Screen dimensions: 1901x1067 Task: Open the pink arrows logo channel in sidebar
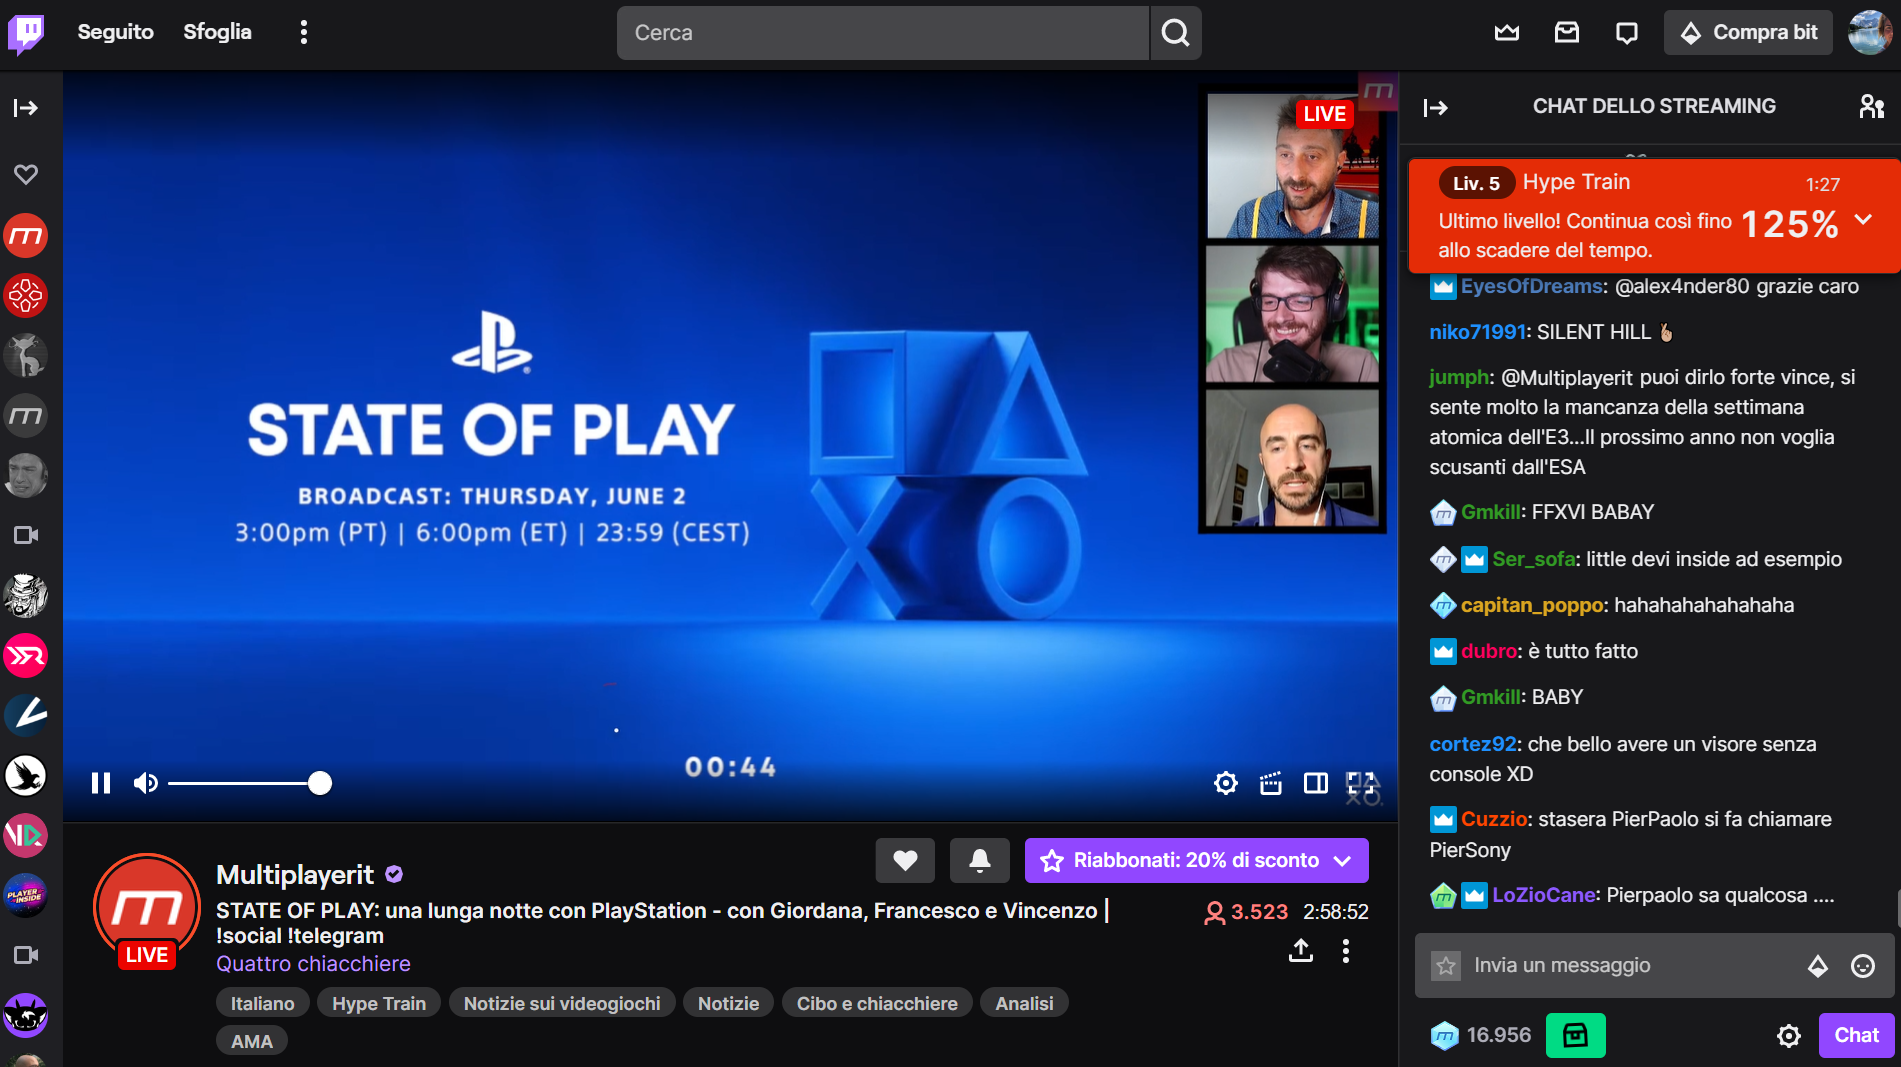tap(26, 656)
